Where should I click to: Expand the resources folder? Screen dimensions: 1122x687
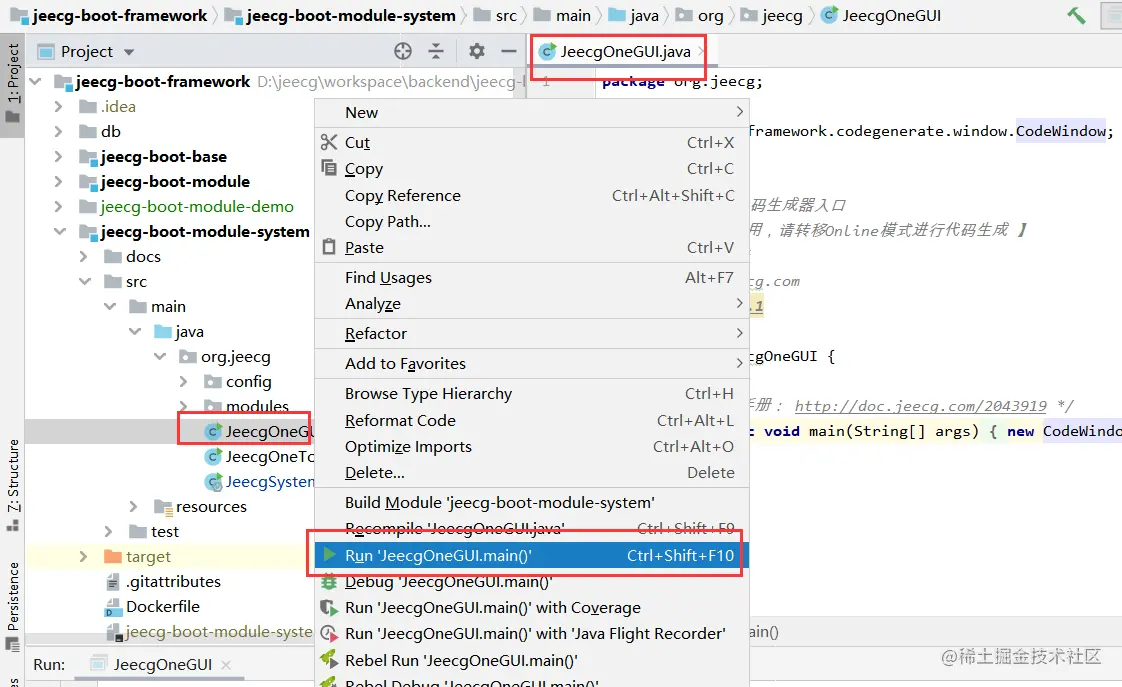point(133,507)
